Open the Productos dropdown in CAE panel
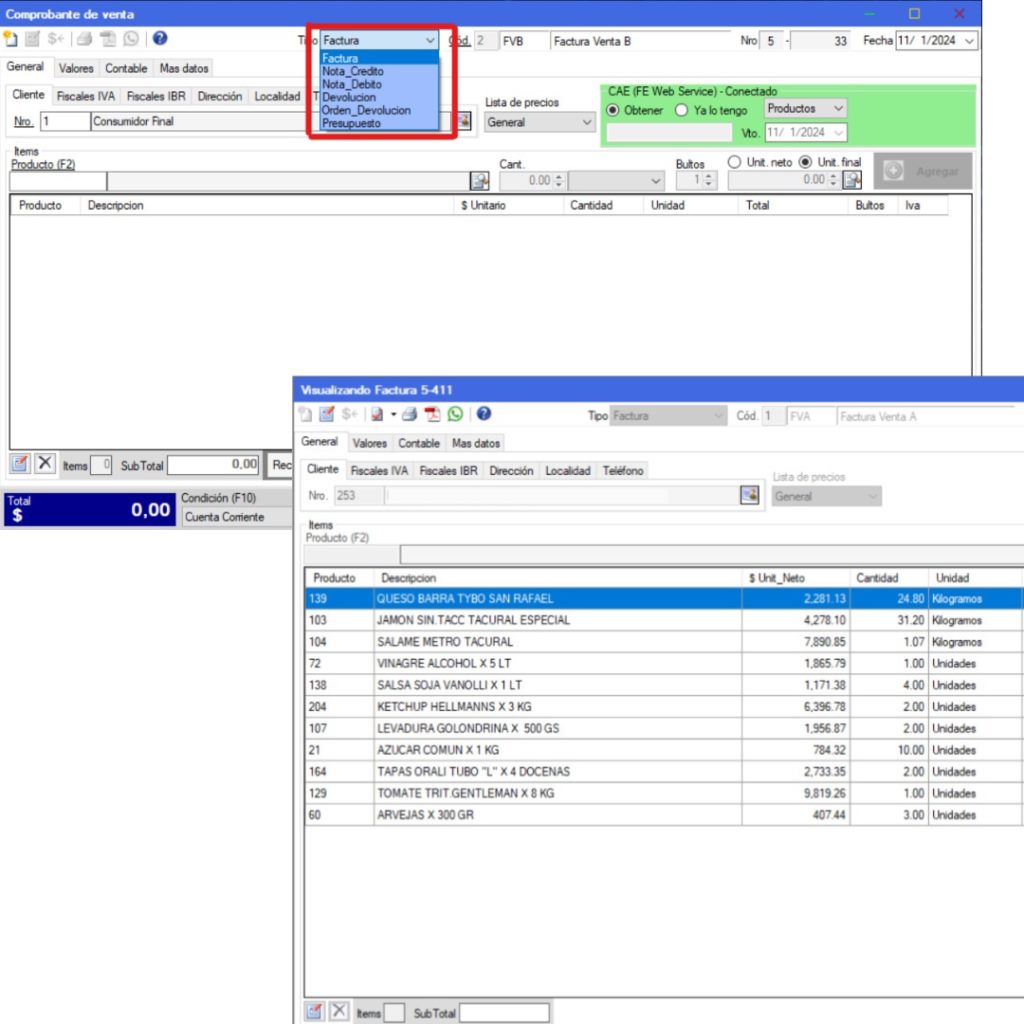The image size is (1024, 1024). (838, 108)
